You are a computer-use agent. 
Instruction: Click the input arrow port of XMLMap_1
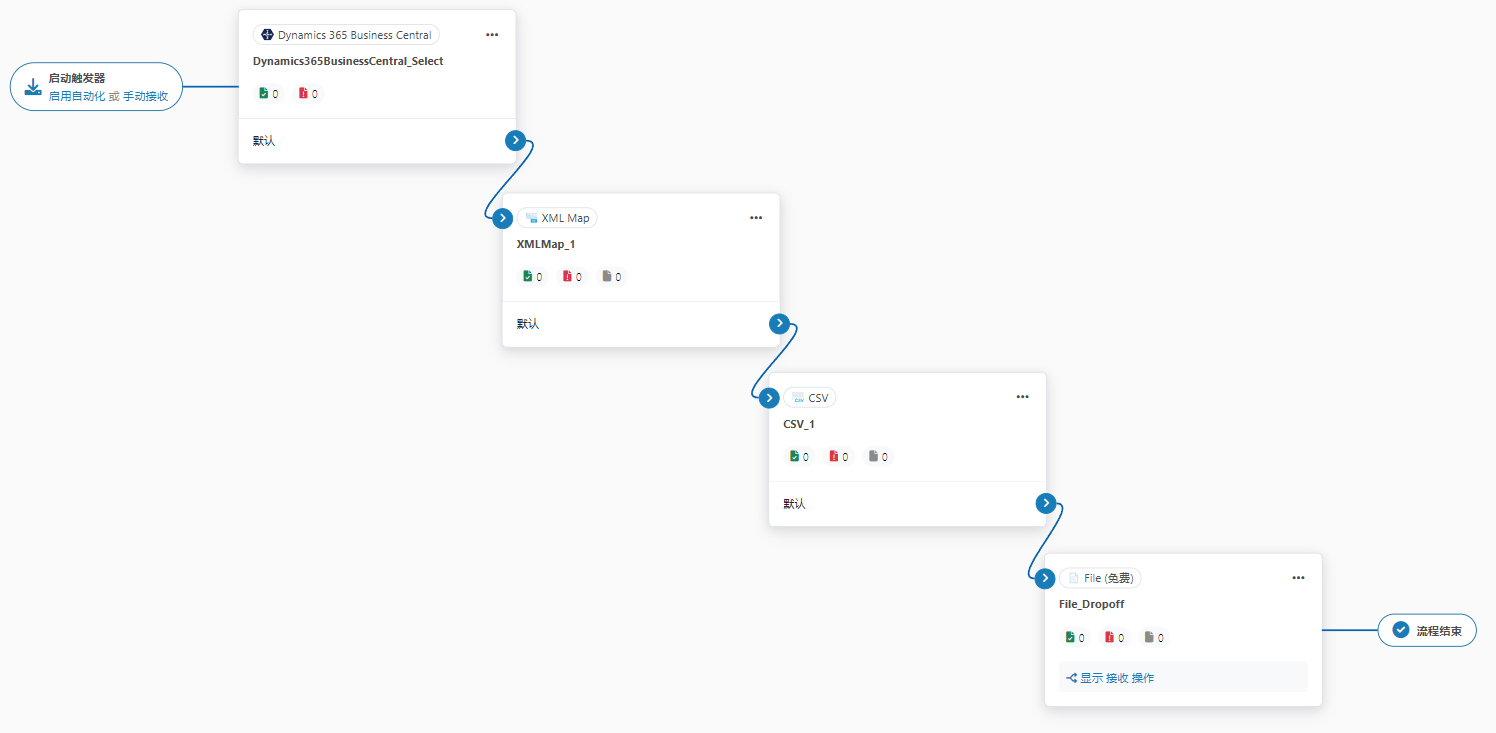pyautogui.click(x=503, y=218)
